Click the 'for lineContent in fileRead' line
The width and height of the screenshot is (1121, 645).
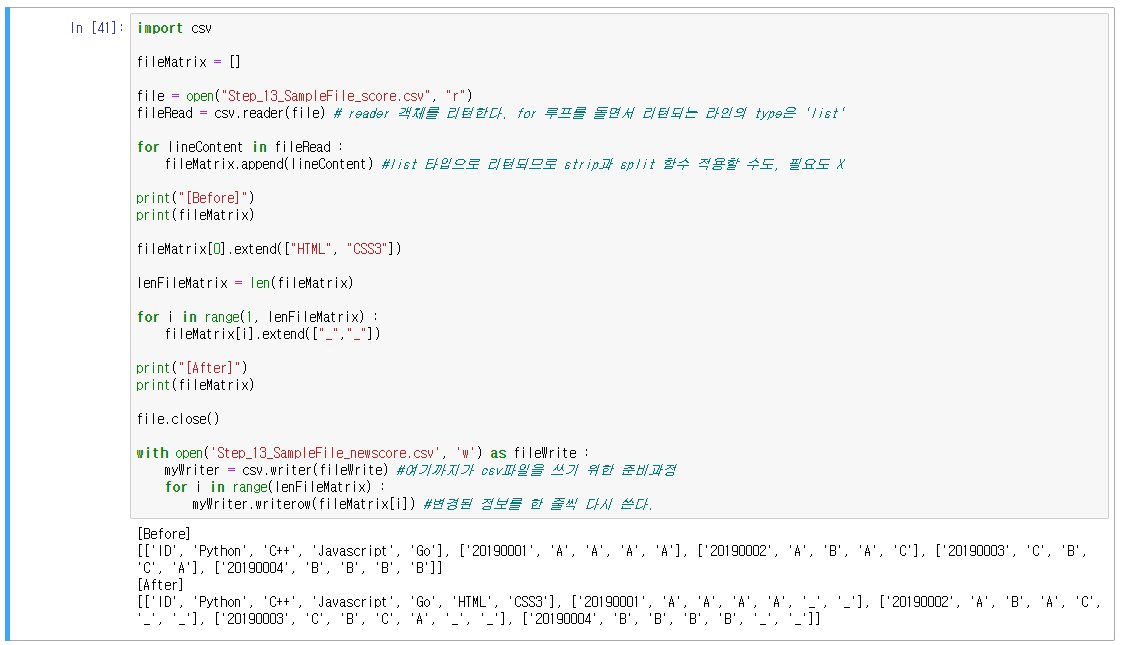coord(240,147)
